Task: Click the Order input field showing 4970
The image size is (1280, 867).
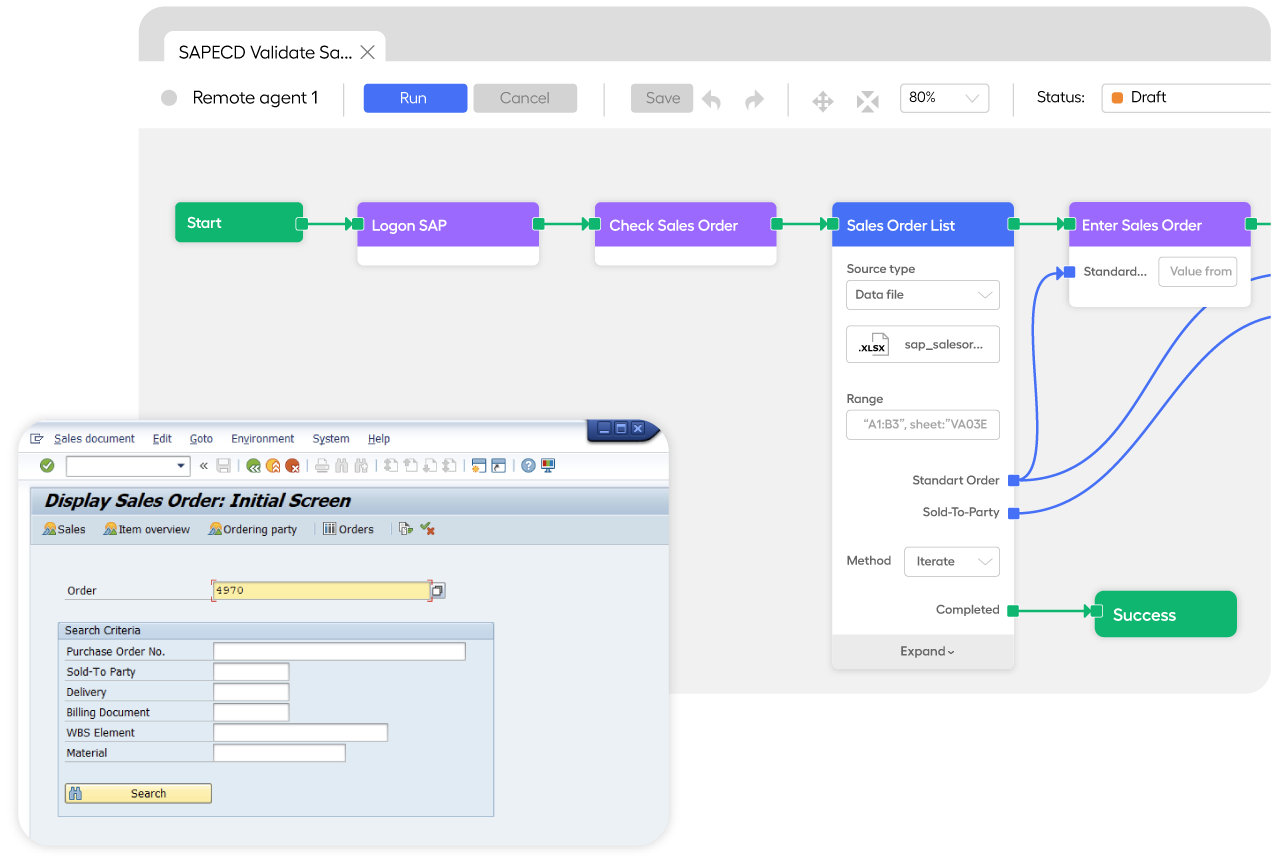Action: tap(320, 590)
